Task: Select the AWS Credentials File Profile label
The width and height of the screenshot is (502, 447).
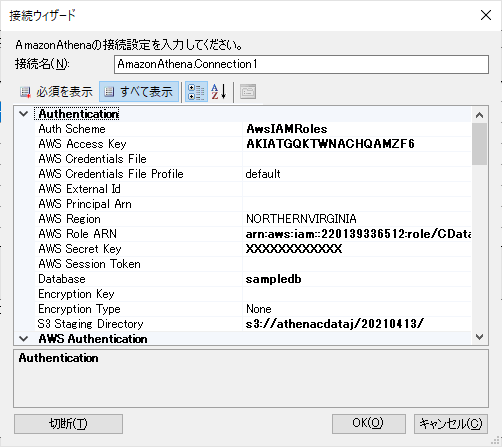Action: [x=111, y=174]
